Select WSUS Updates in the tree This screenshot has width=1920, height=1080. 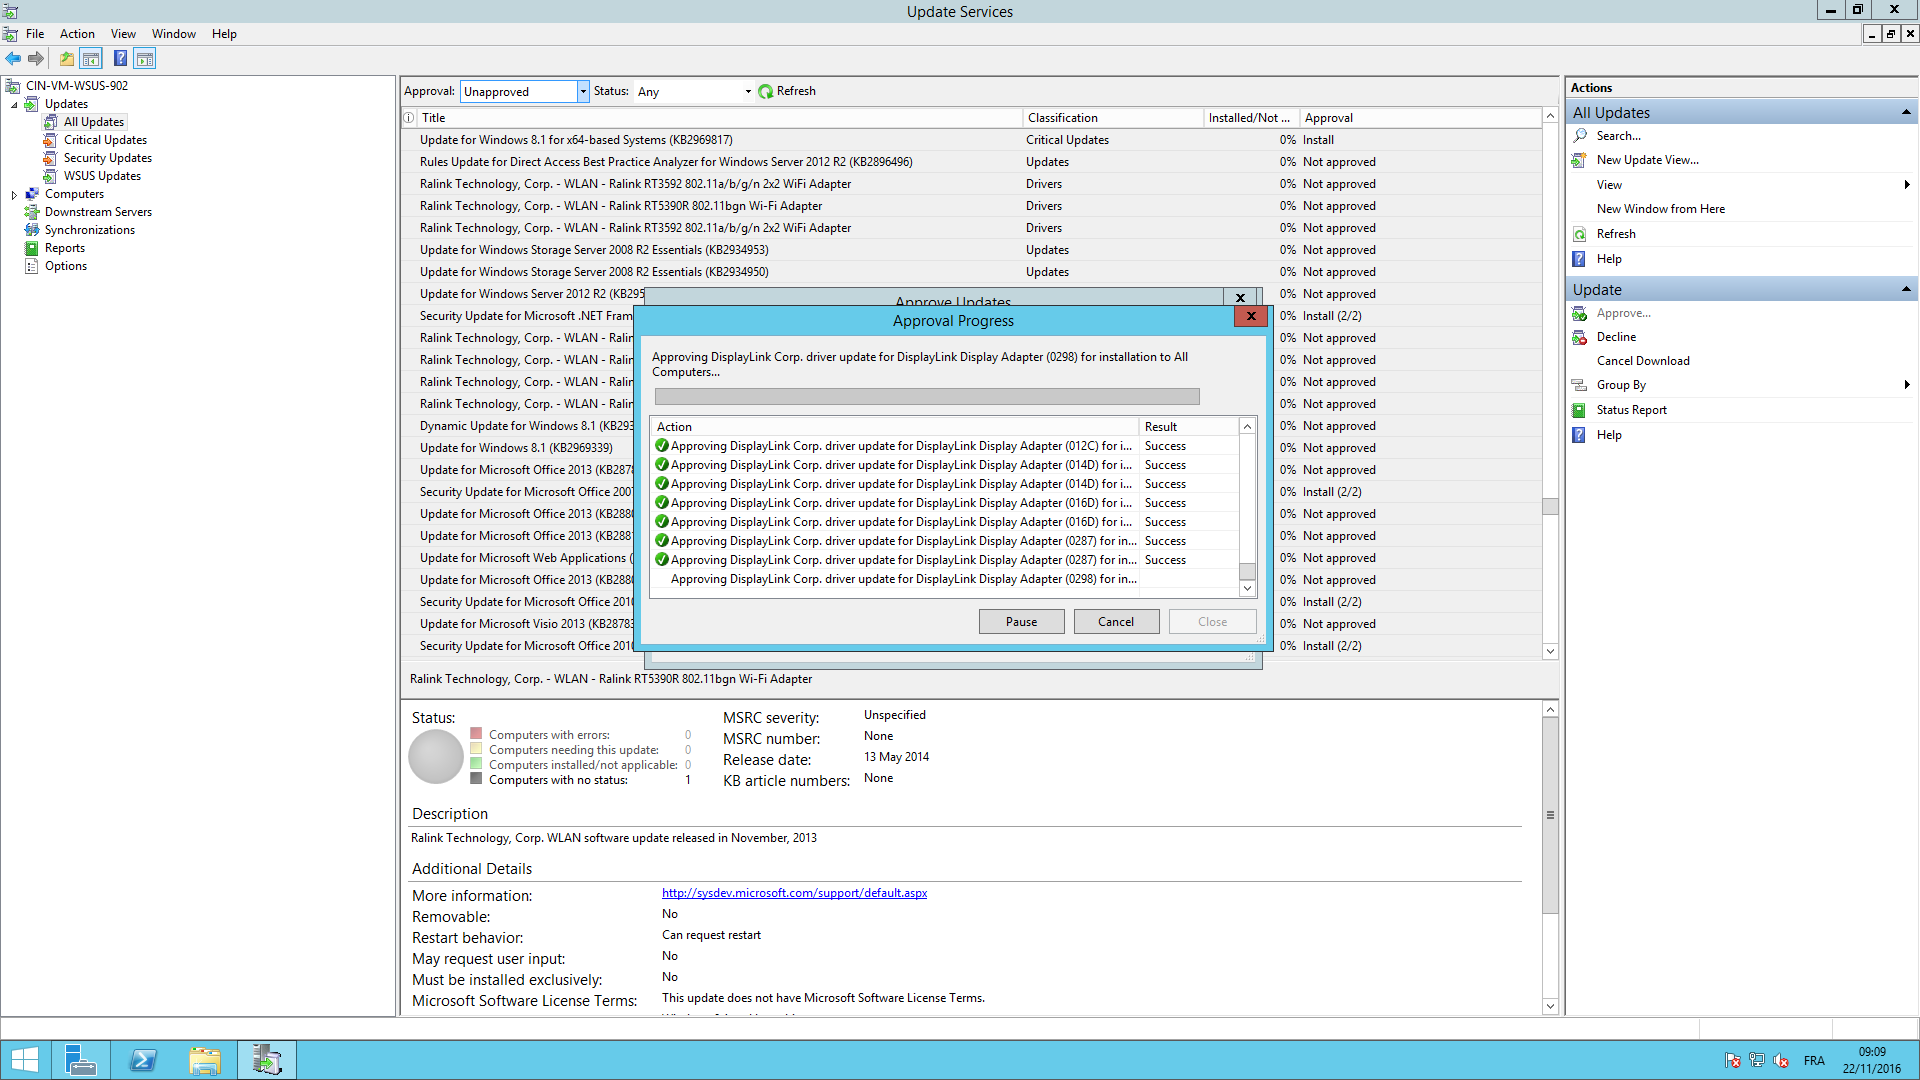(x=102, y=176)
